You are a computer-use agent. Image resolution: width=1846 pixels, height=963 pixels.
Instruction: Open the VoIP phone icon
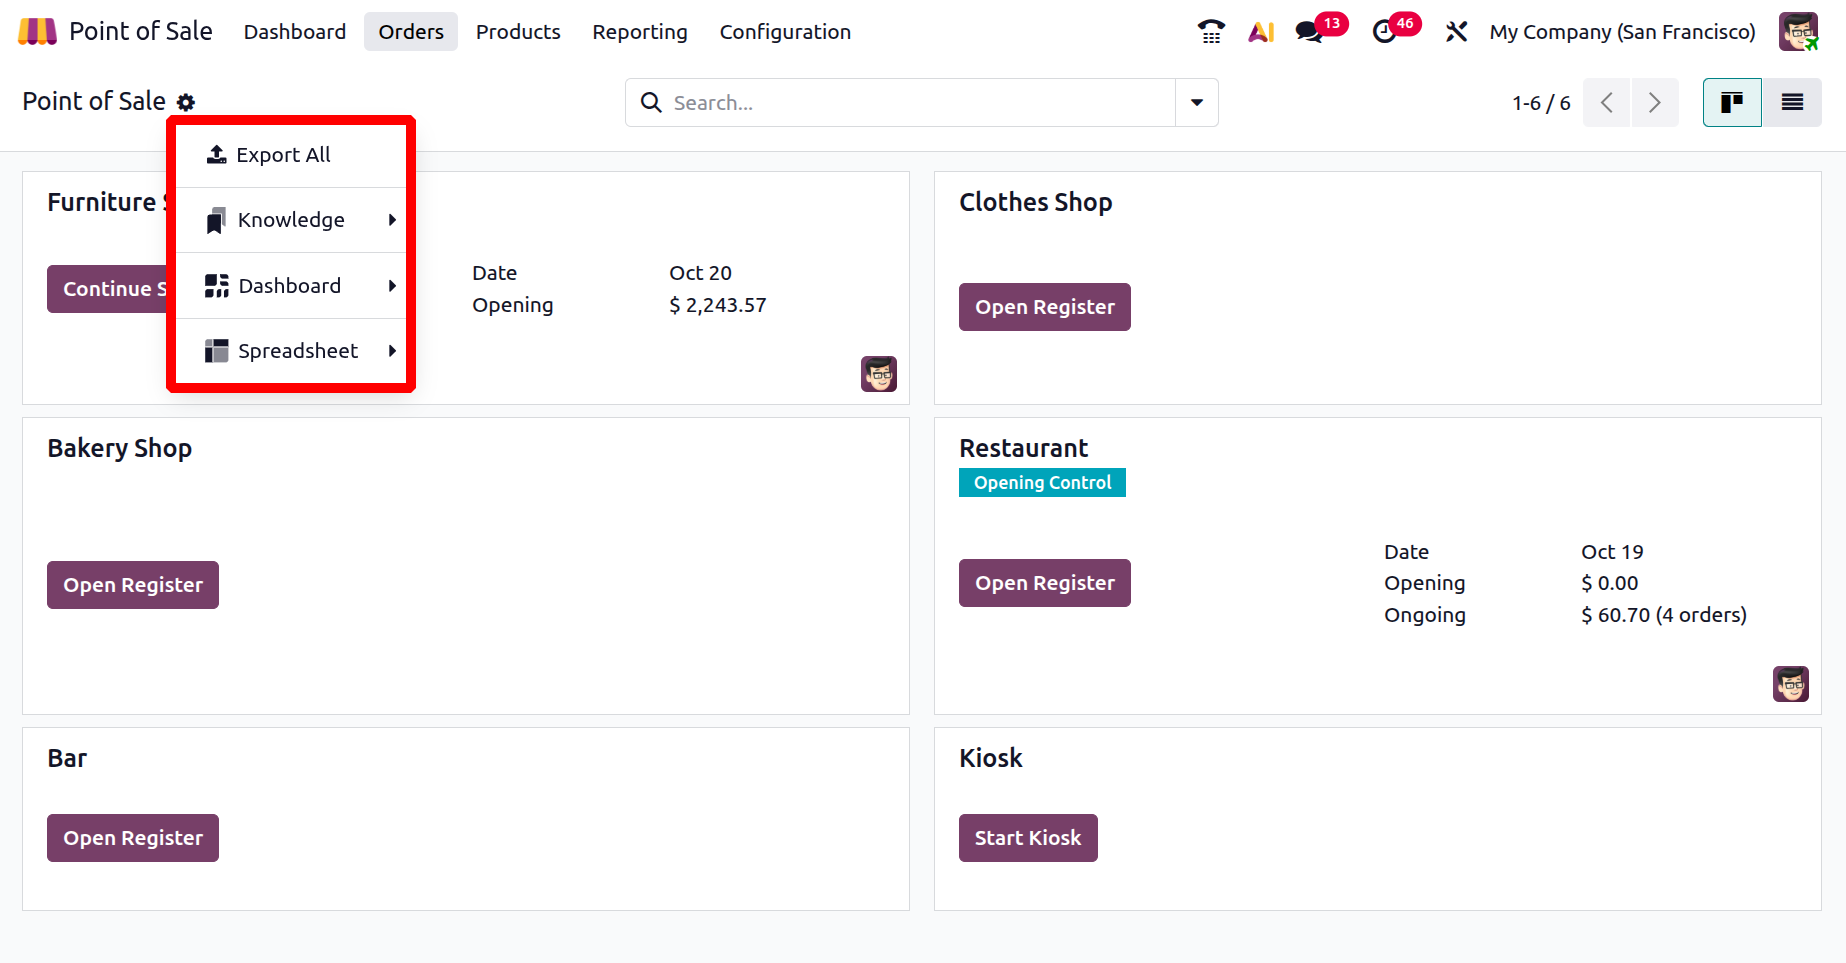[1211, 32]
